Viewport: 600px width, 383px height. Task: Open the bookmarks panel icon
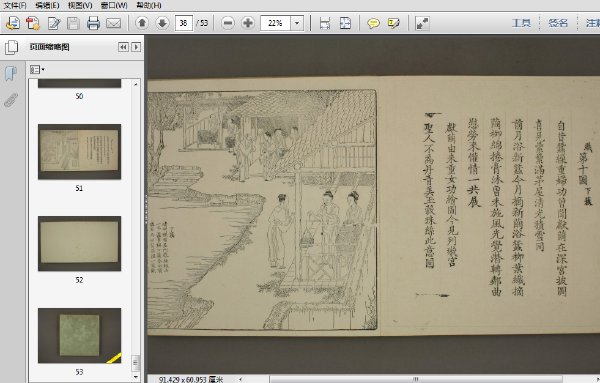click(x=11, y=73)
